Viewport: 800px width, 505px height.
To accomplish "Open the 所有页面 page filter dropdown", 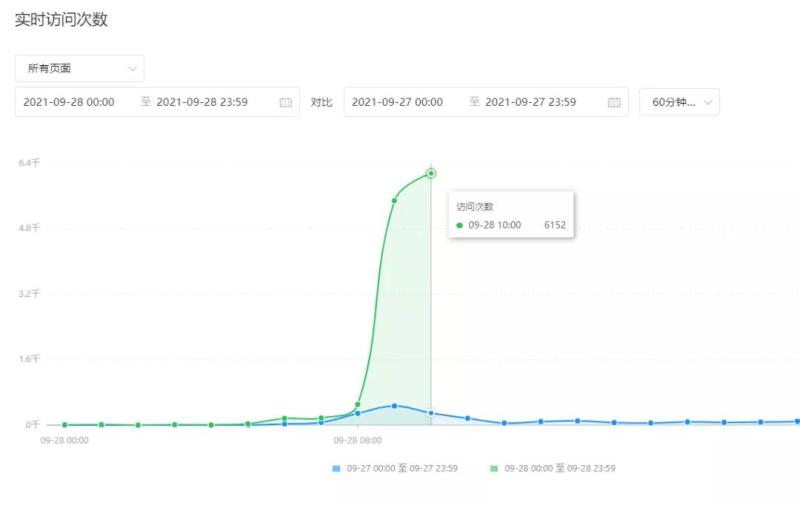I will coord(80,68).
